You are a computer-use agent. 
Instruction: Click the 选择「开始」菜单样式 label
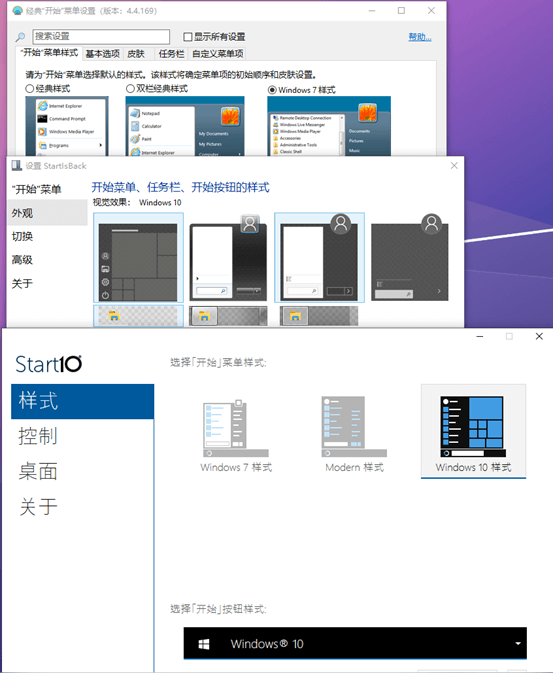[218, 363]
